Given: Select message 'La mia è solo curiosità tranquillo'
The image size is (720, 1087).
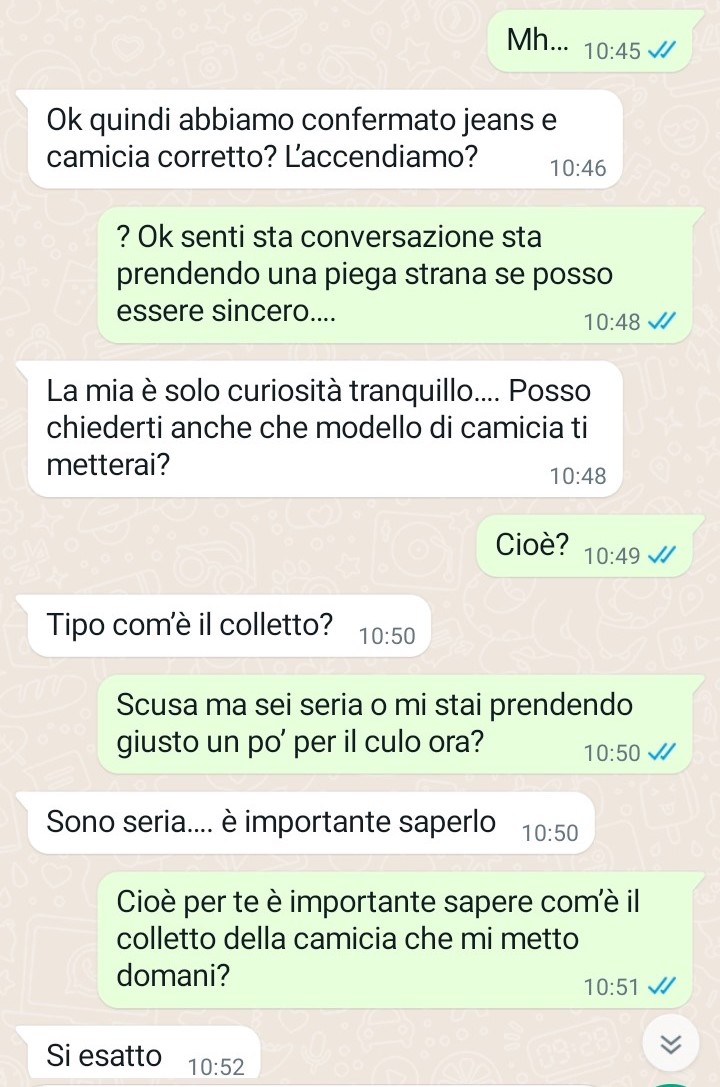Looking at the screenshot, I should tap(325, 428).
